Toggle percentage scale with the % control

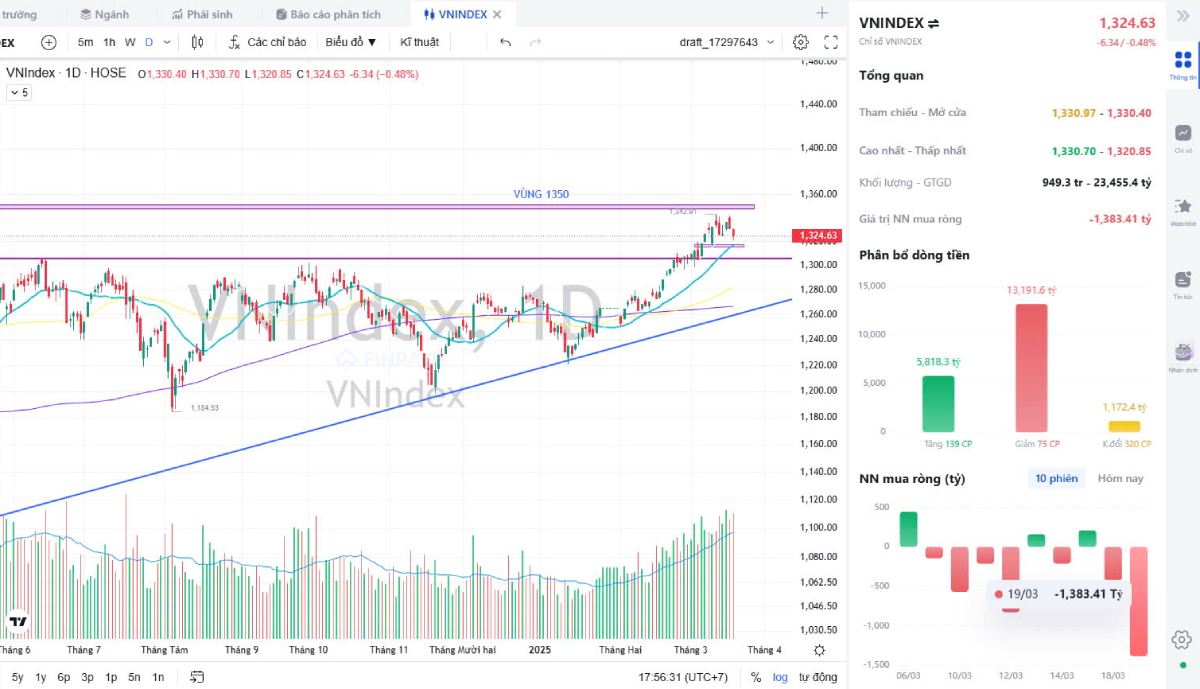pos(757,677)
